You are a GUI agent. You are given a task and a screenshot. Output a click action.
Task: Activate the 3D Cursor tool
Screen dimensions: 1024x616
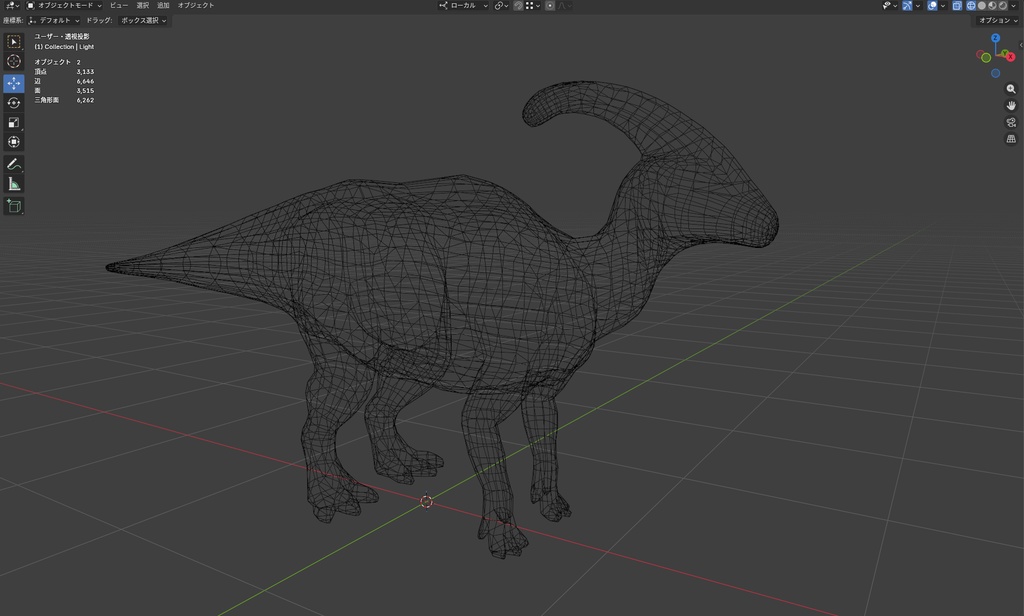coord(14,62)
